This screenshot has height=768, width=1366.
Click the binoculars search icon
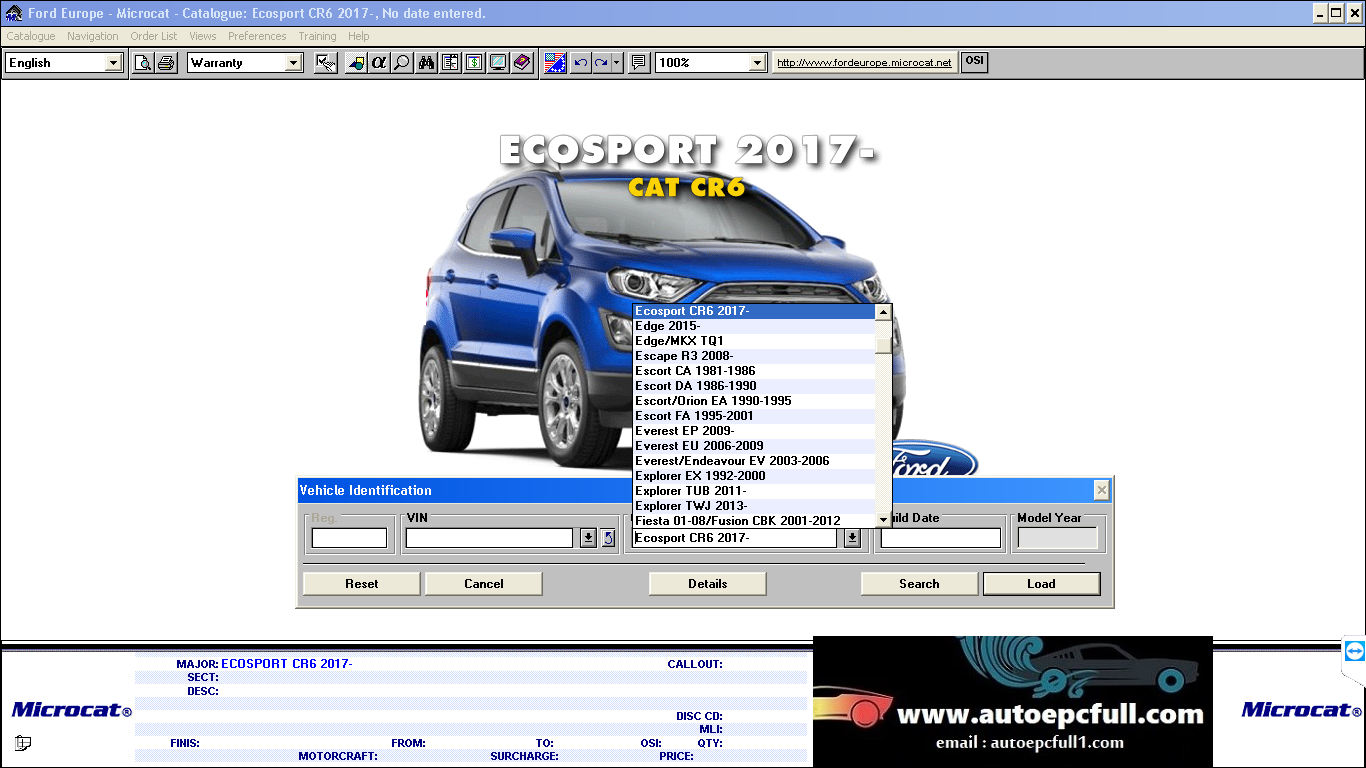(x=427, y=63)
